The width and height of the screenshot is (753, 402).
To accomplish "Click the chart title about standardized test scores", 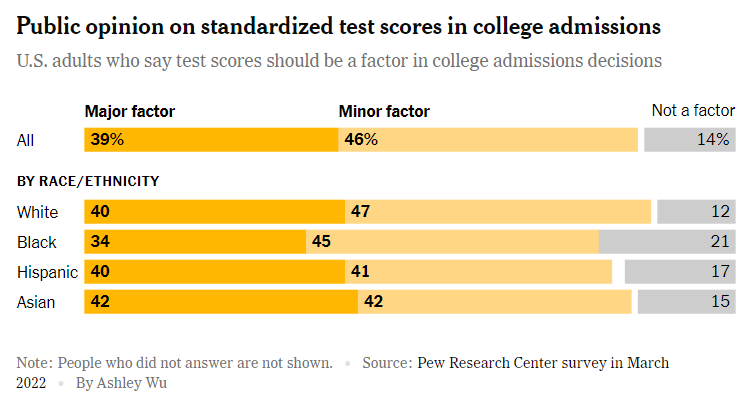I will tap(339, 26).
